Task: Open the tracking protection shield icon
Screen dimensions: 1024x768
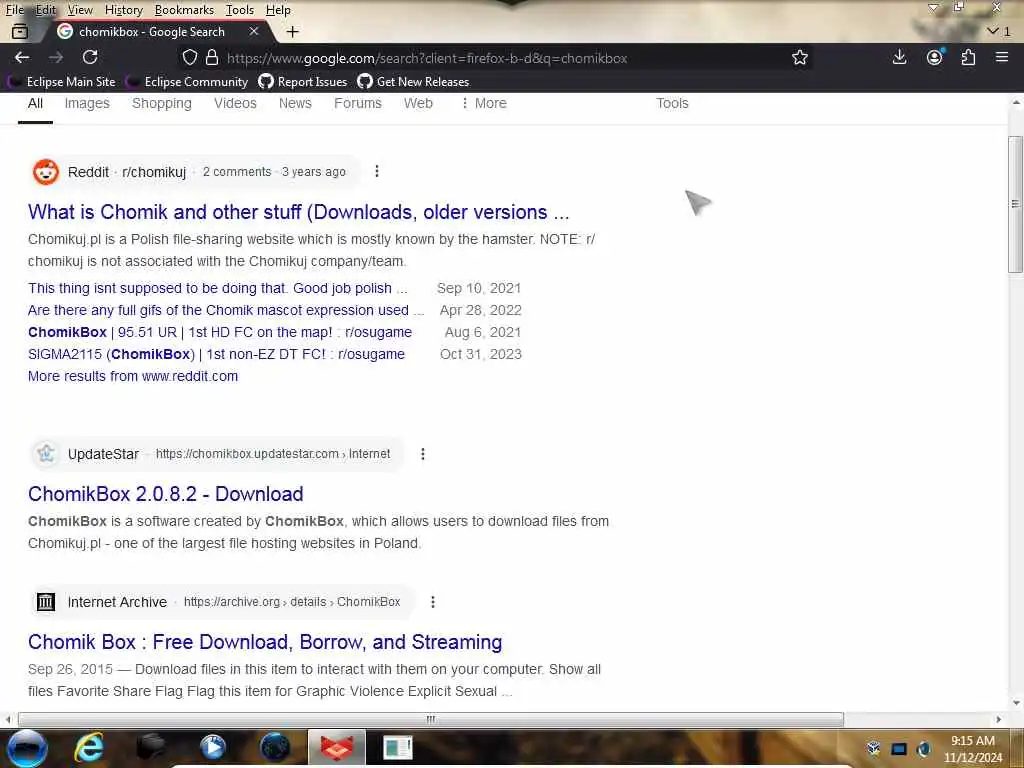Action: [189, 57]
